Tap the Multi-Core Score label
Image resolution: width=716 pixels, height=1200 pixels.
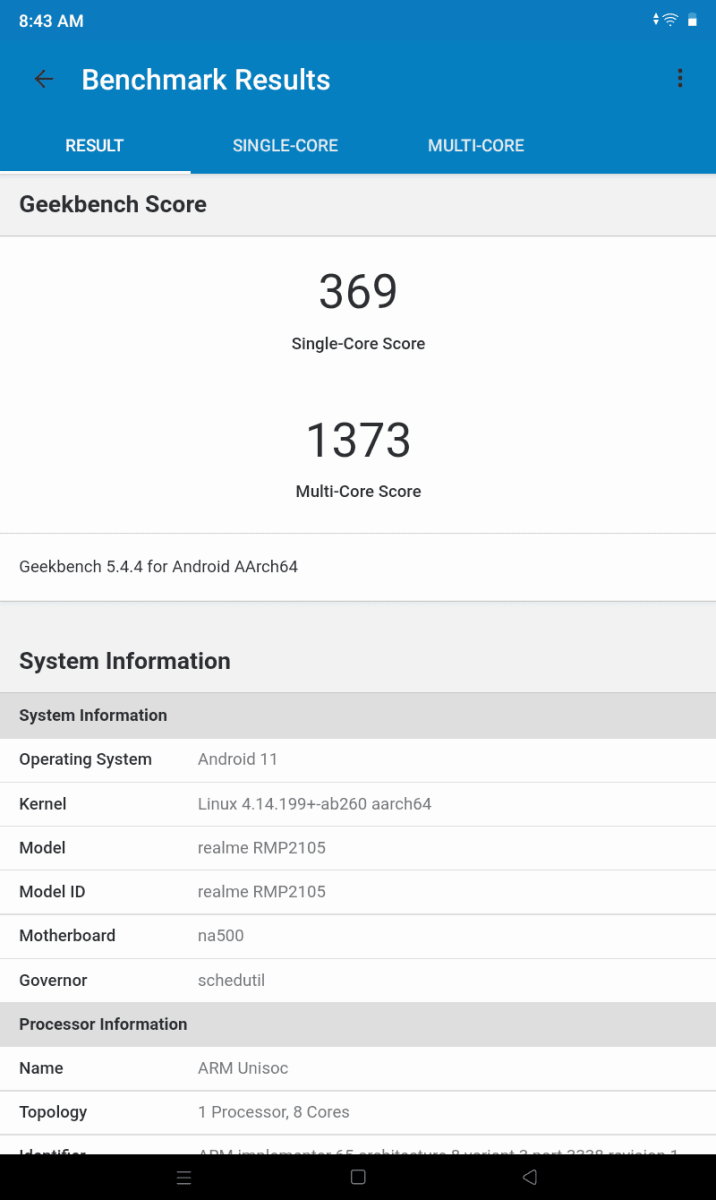tap(358, 492)
